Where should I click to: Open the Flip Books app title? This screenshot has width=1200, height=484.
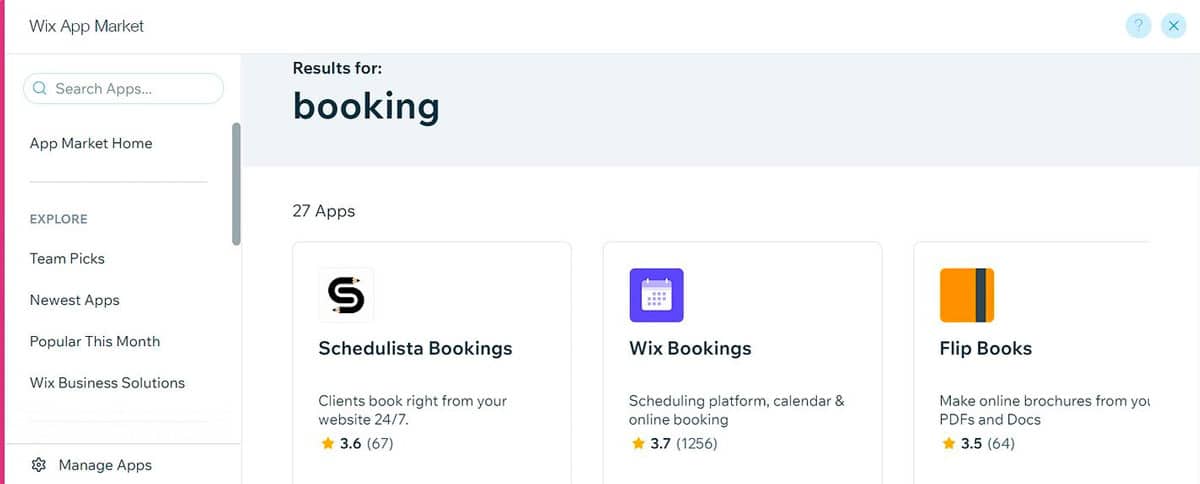click(x=986, y=349)
